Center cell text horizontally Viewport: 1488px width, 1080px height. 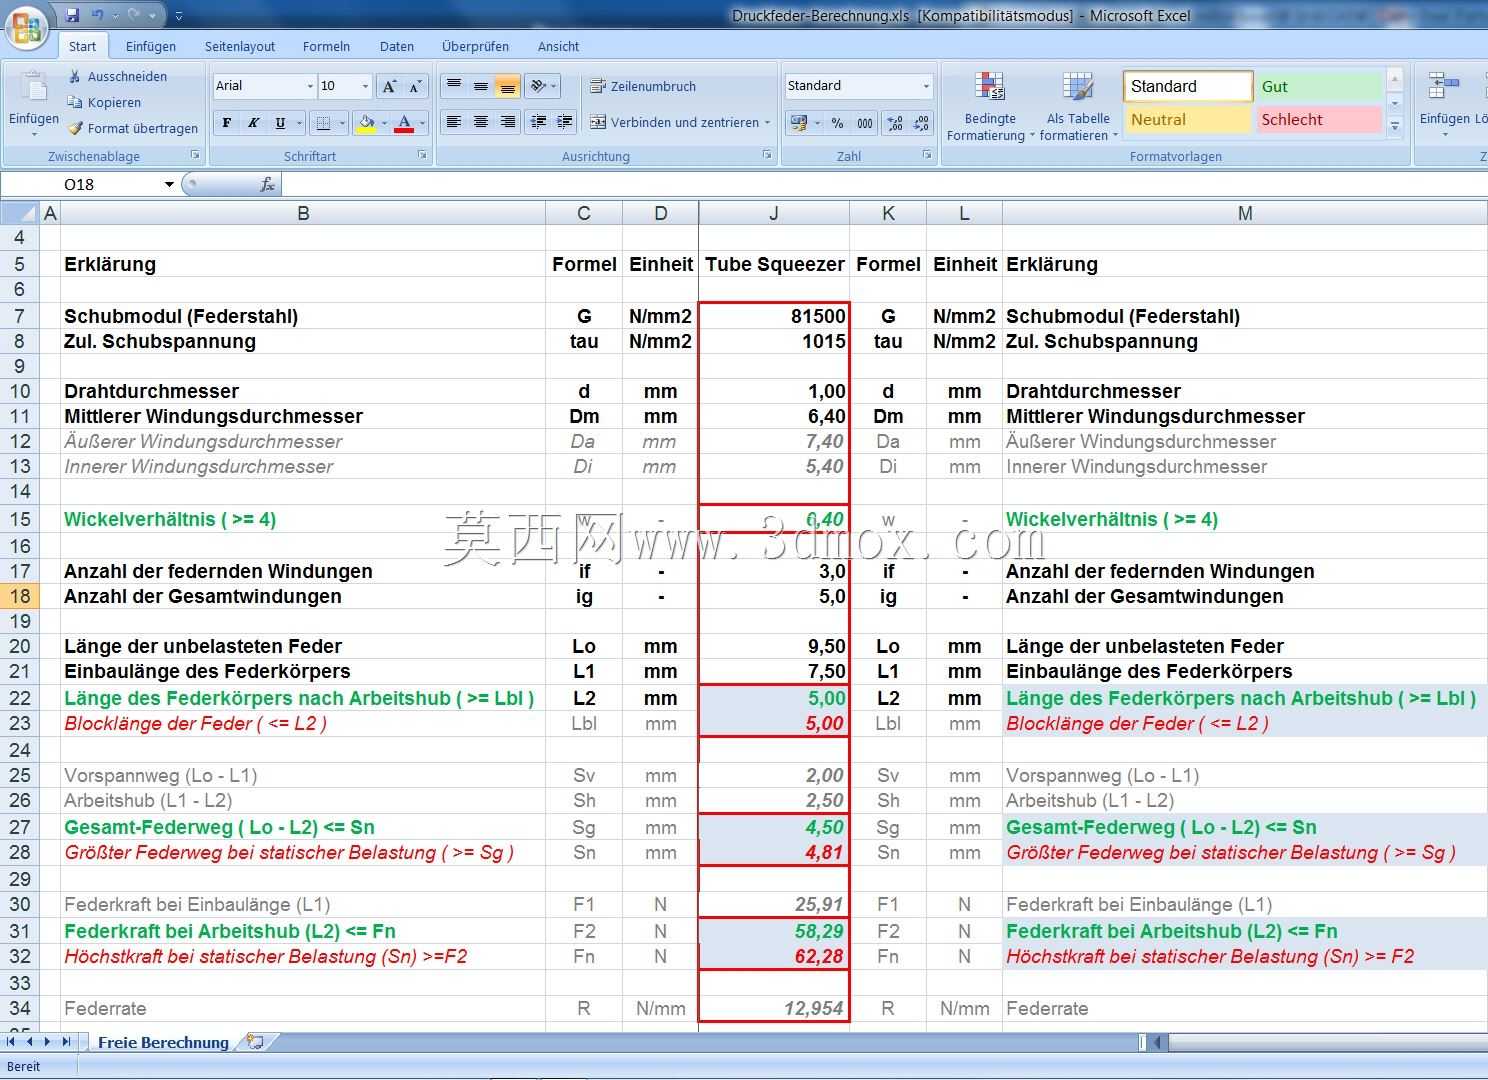(x=481, y=122)
